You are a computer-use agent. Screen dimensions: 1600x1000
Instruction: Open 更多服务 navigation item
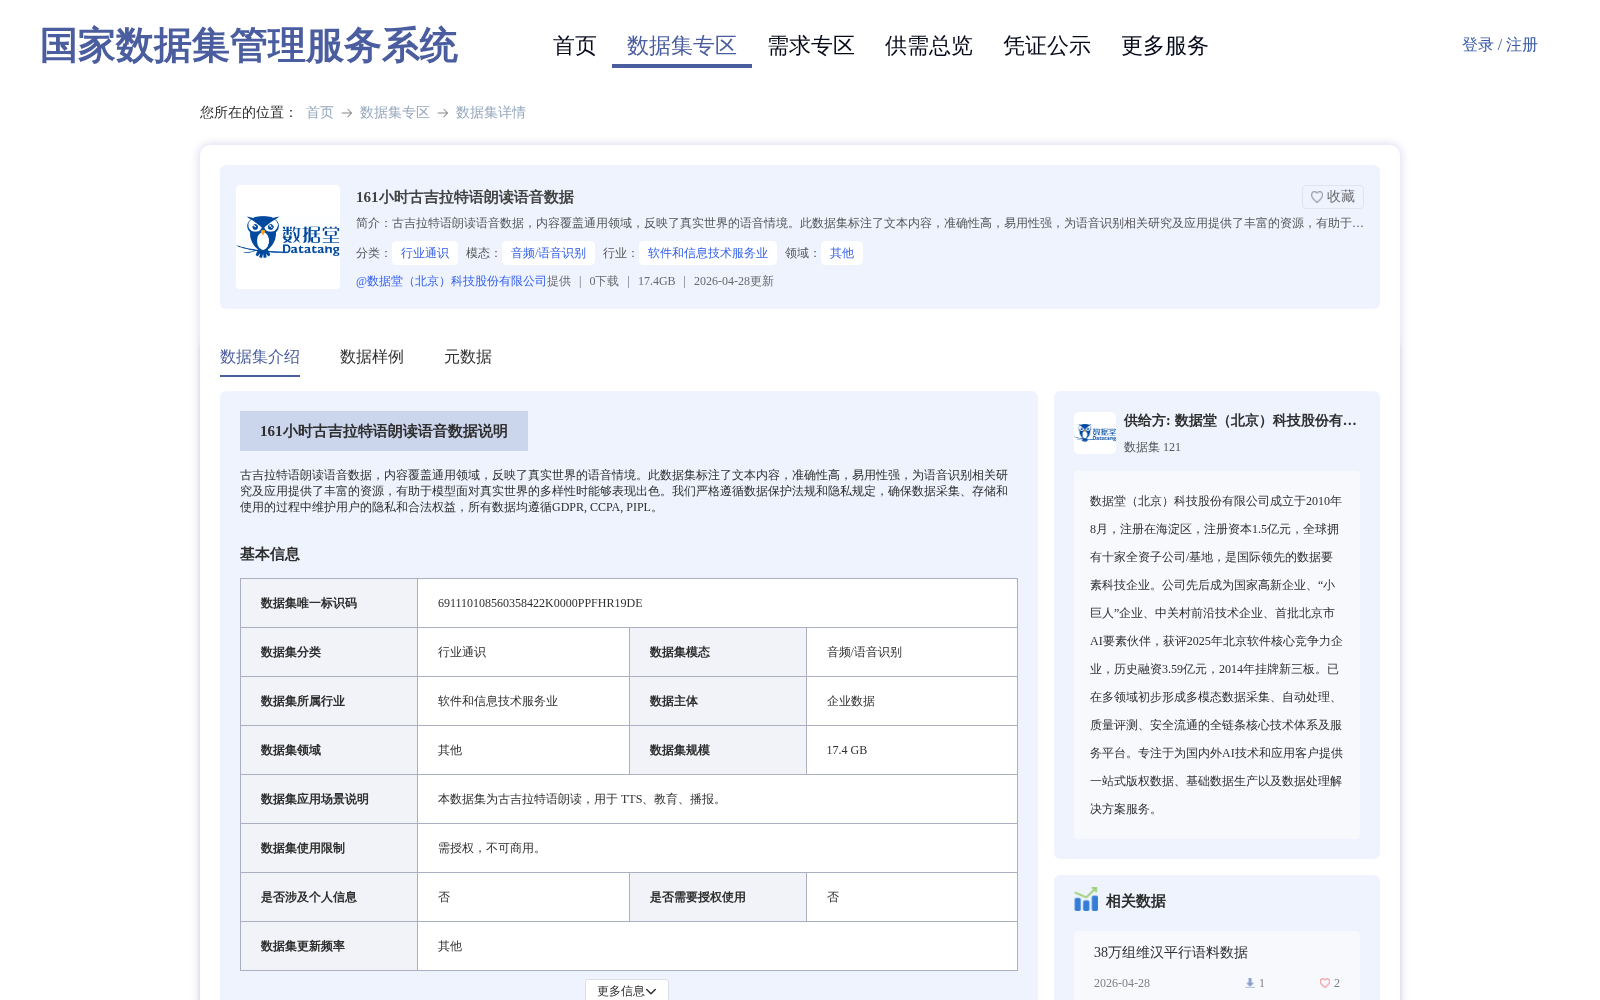coord(1165,46)
